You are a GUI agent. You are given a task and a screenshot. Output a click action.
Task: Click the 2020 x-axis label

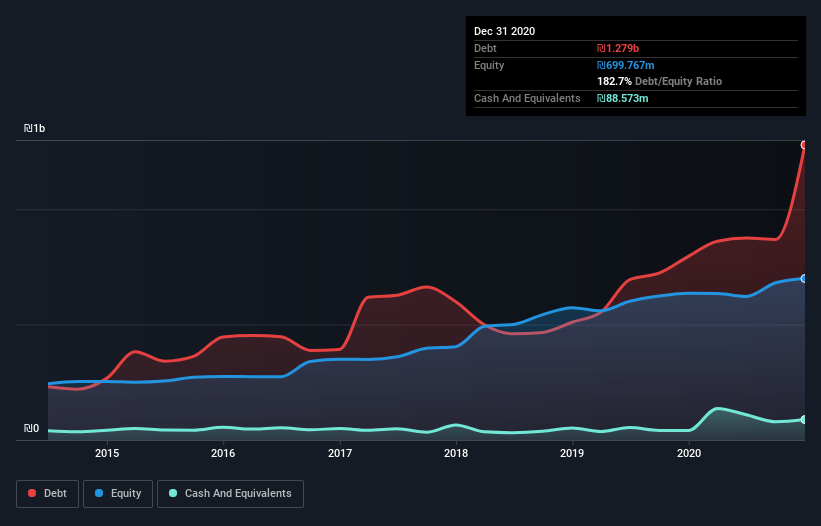click(689, 453)
